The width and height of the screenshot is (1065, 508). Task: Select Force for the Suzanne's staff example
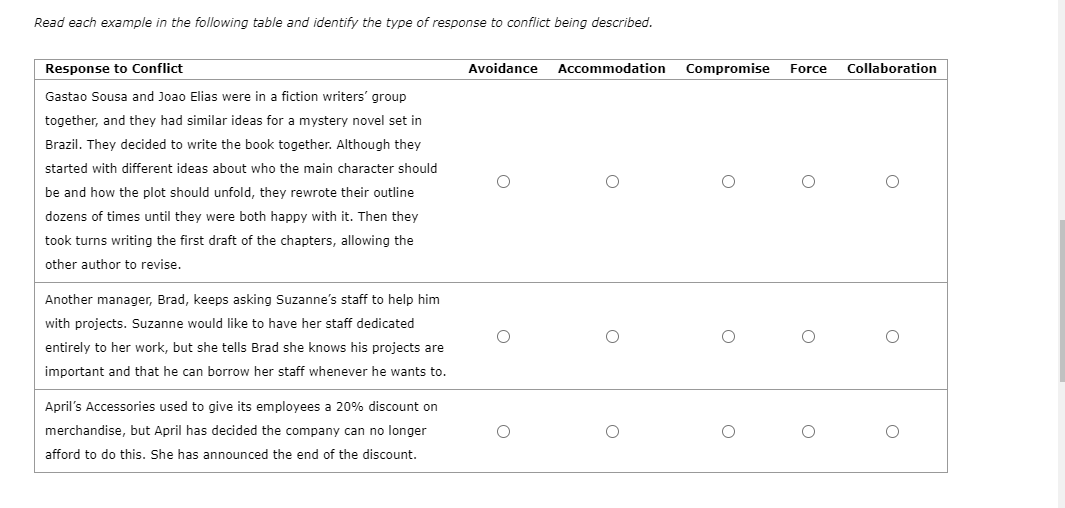pyautogui.click(x=808, y=337)
